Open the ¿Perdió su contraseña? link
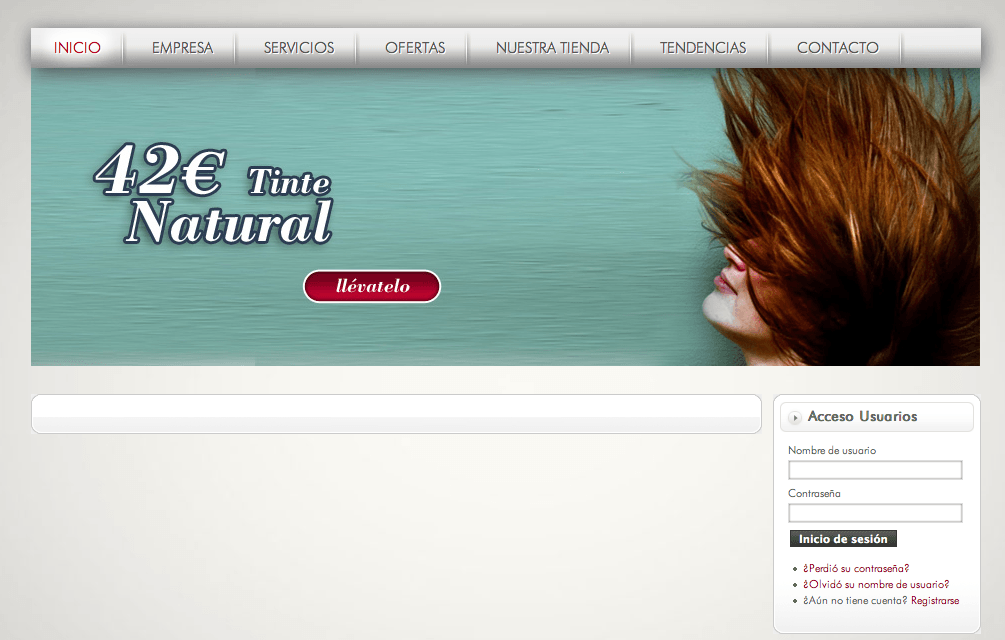 click(856, 568)
